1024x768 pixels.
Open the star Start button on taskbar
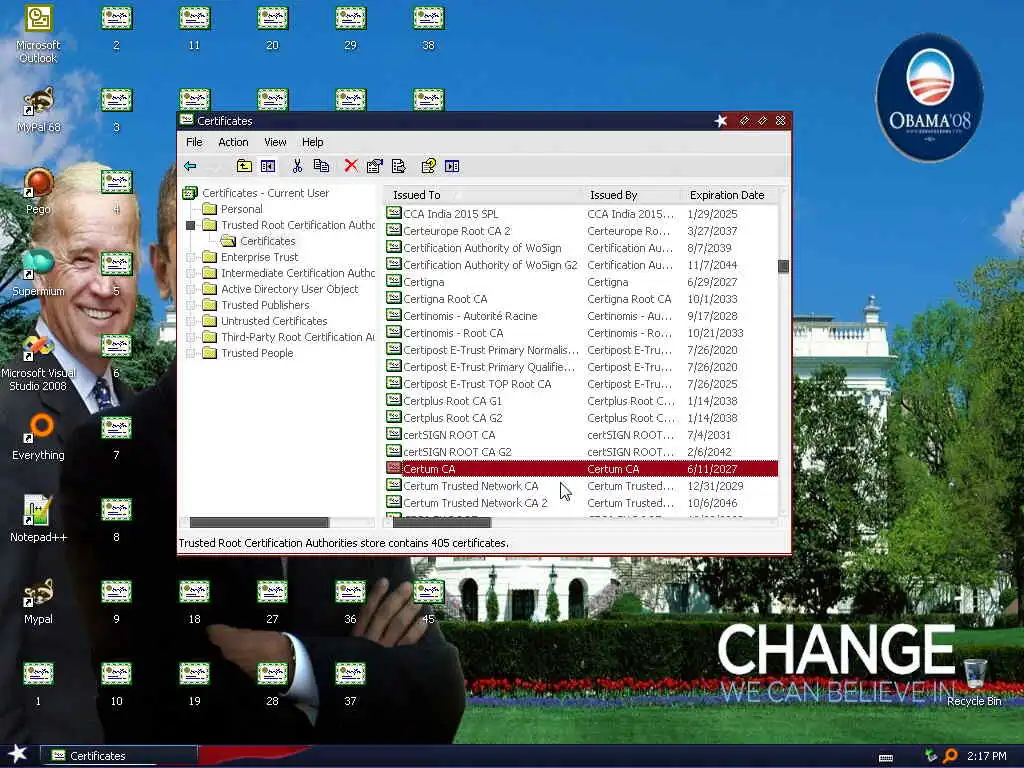tap(18, 755)
